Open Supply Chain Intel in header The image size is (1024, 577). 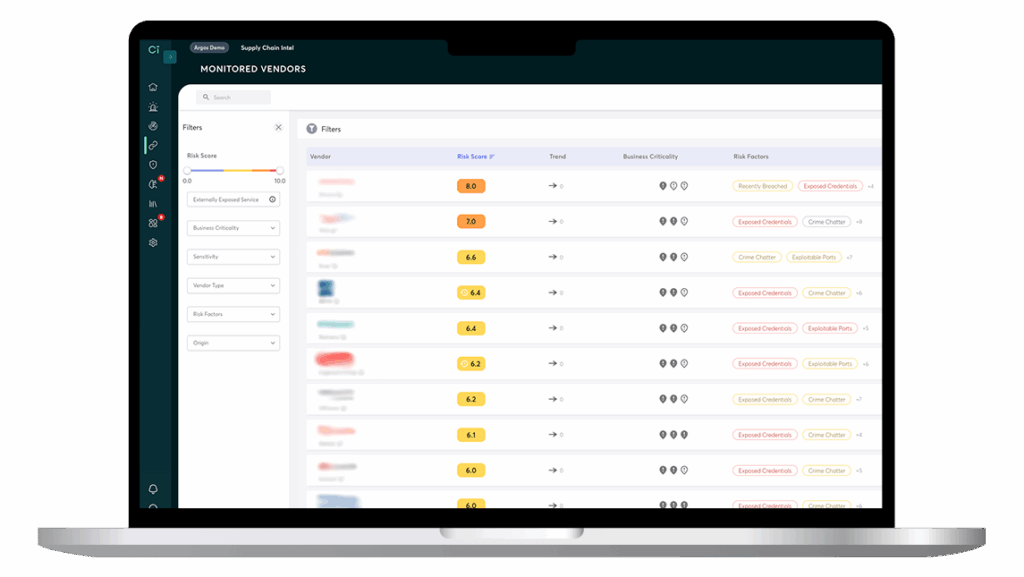click(x=267, y=48)
